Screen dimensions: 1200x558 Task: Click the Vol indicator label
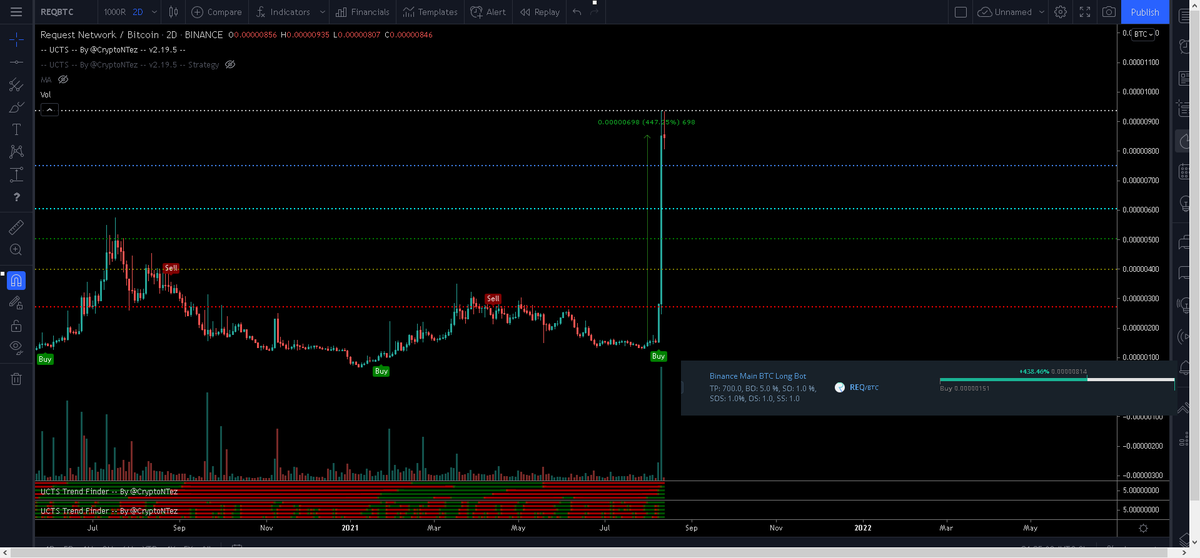[45, 94]
